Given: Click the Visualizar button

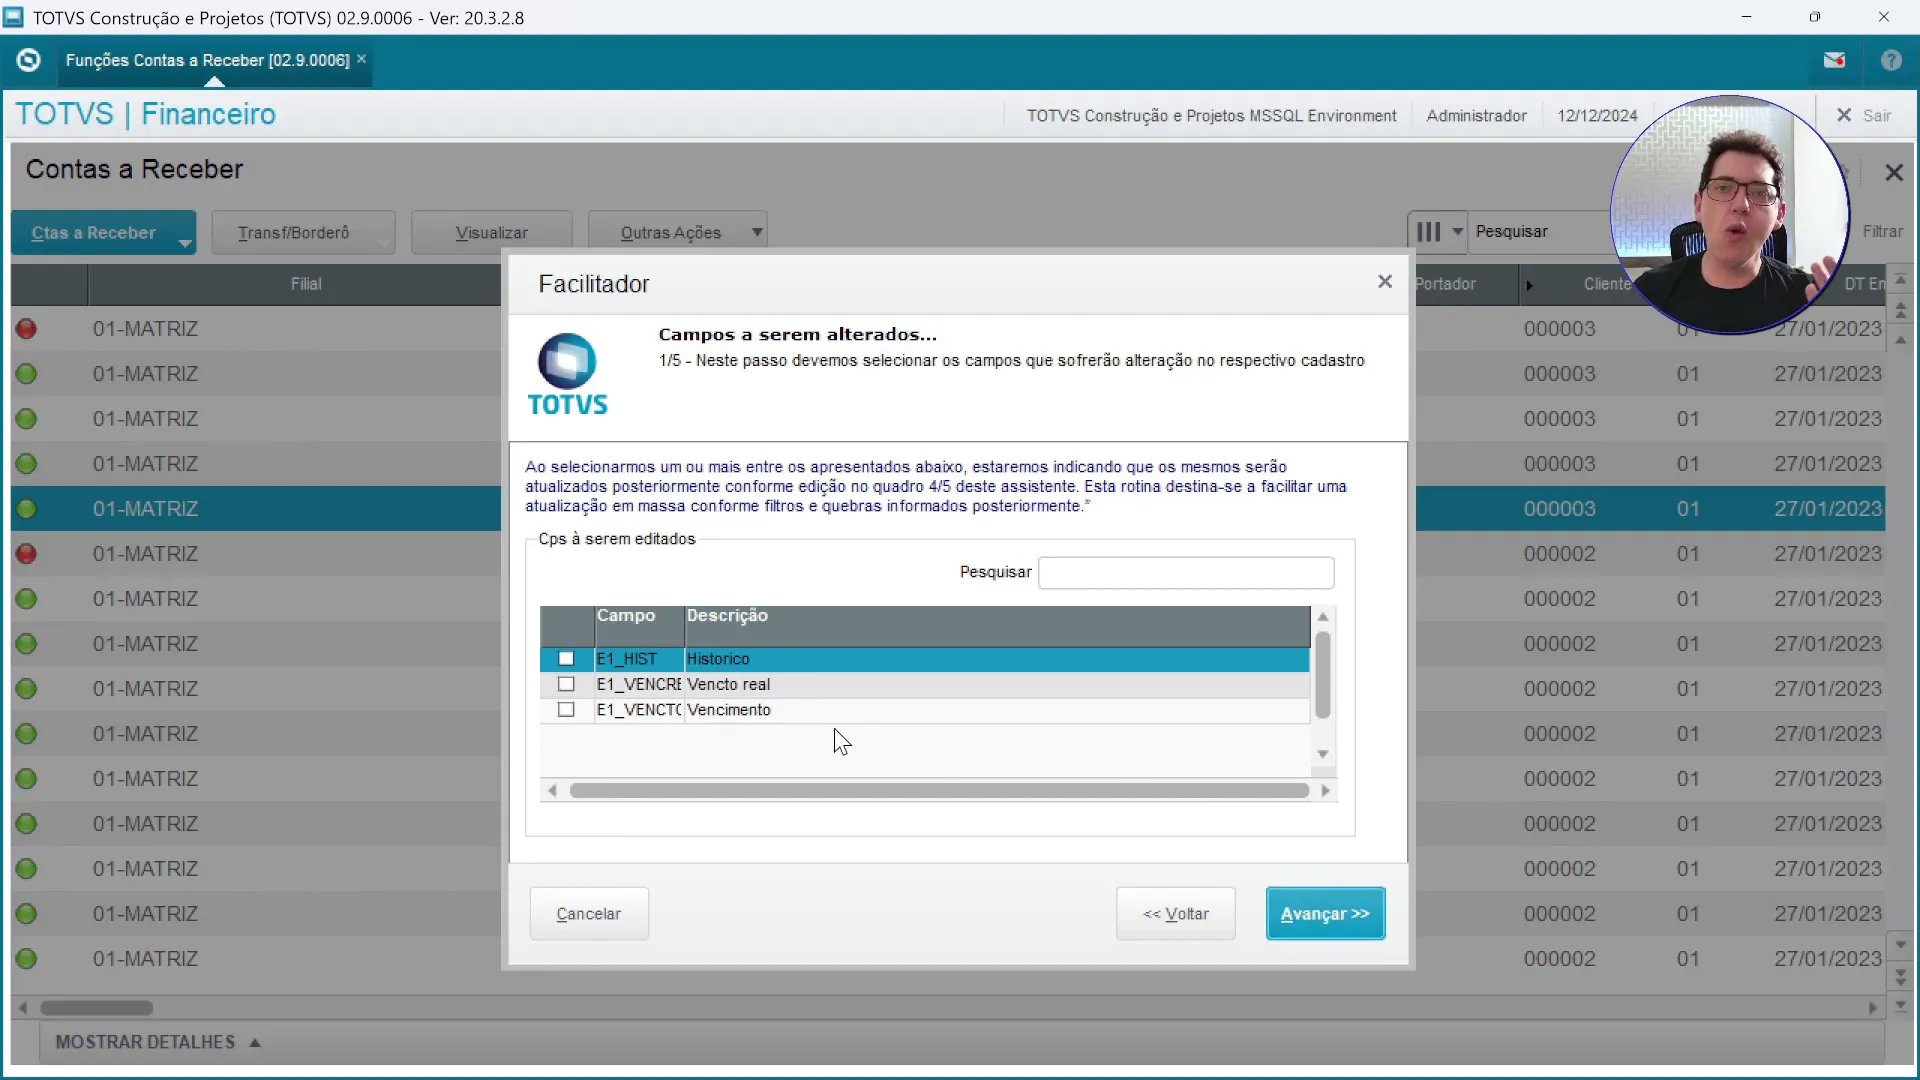Looking at the screenshot, I should tap(492, 231).
